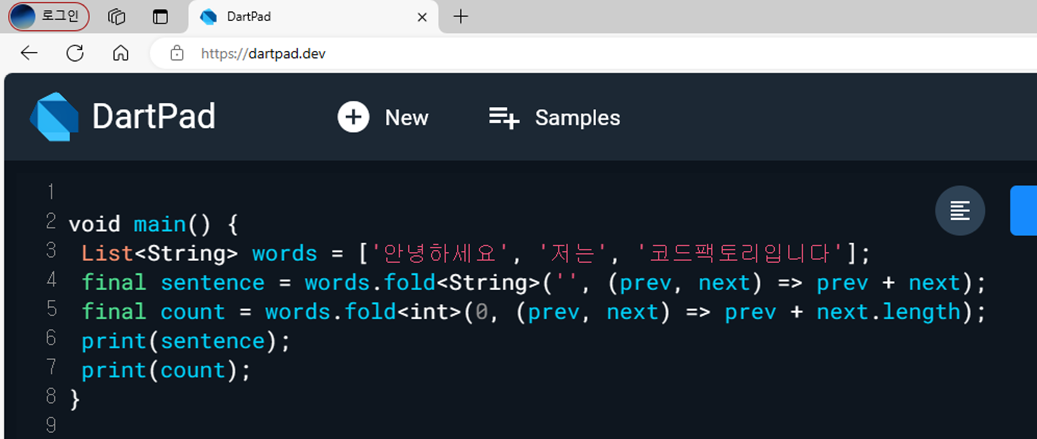1037x439 pixels.
Task: Open a new browser tab
Action: click(x=461, y=17)
